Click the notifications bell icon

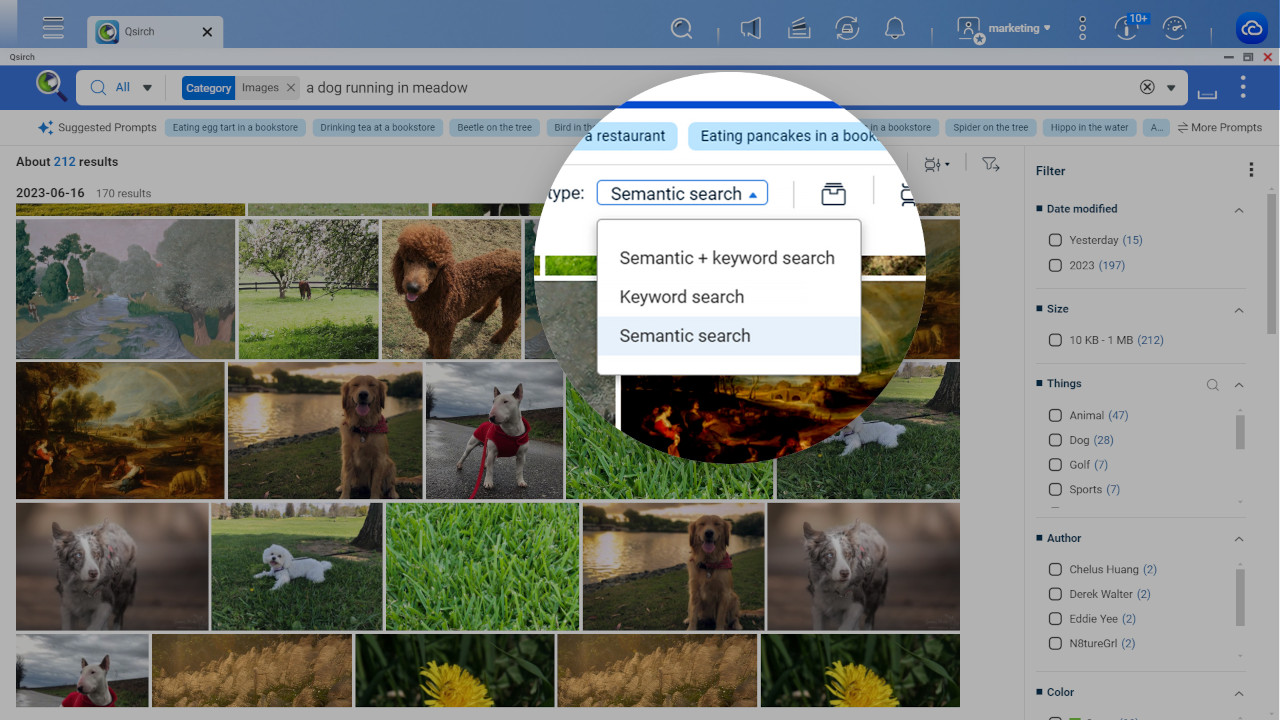[x=895, y=29]
